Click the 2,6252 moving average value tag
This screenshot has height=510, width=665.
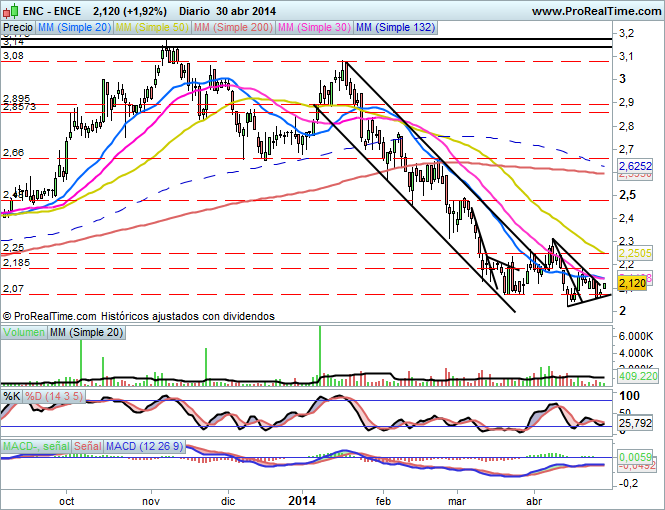pyautogui.click(x=636, y=165)
